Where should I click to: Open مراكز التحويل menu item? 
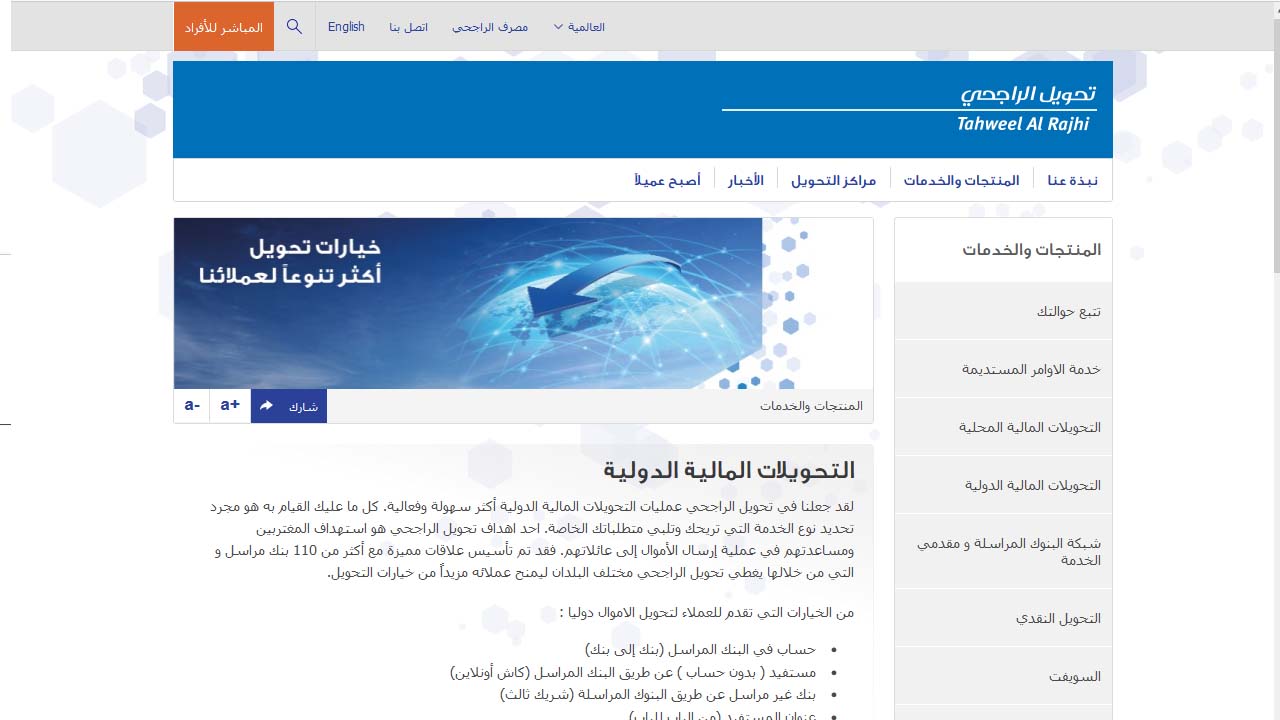point(833,180)
